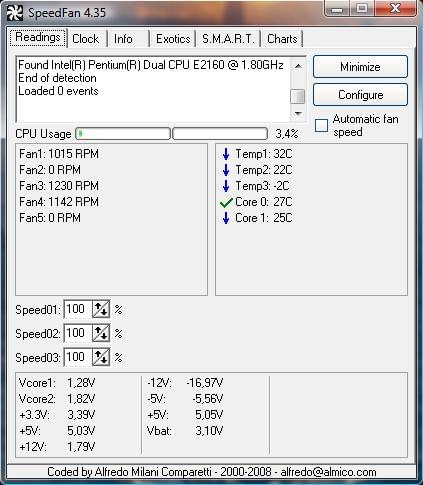The width and height of the screenshot is (423, 485).
Task: Click the 'Fan1: 1015 RPM' reading
Action: tap(59, 154)
